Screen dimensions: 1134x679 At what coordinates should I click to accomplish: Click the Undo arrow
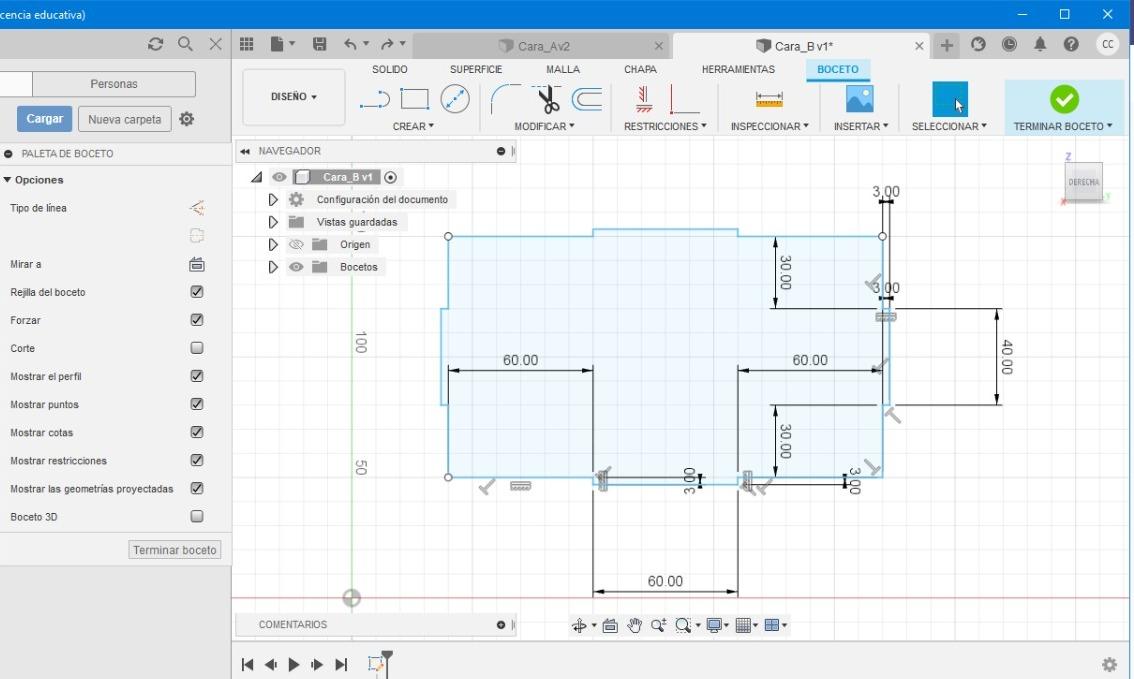[350, 44]
